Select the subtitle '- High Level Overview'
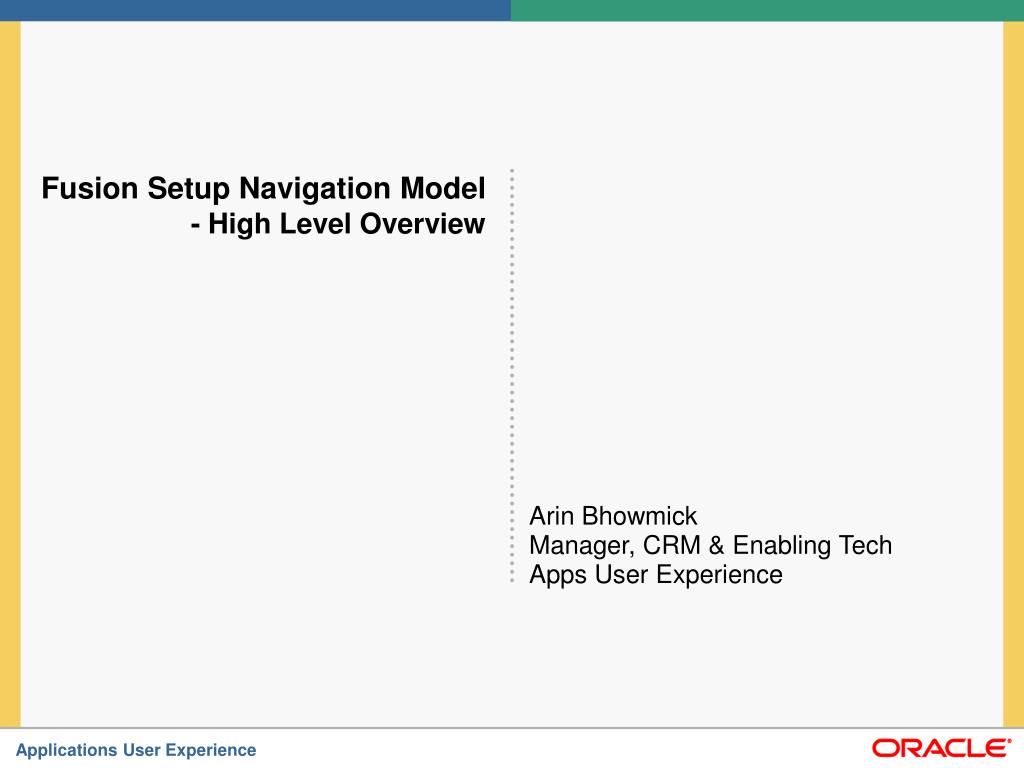The image size is (1024, 768). coord(338,224)
